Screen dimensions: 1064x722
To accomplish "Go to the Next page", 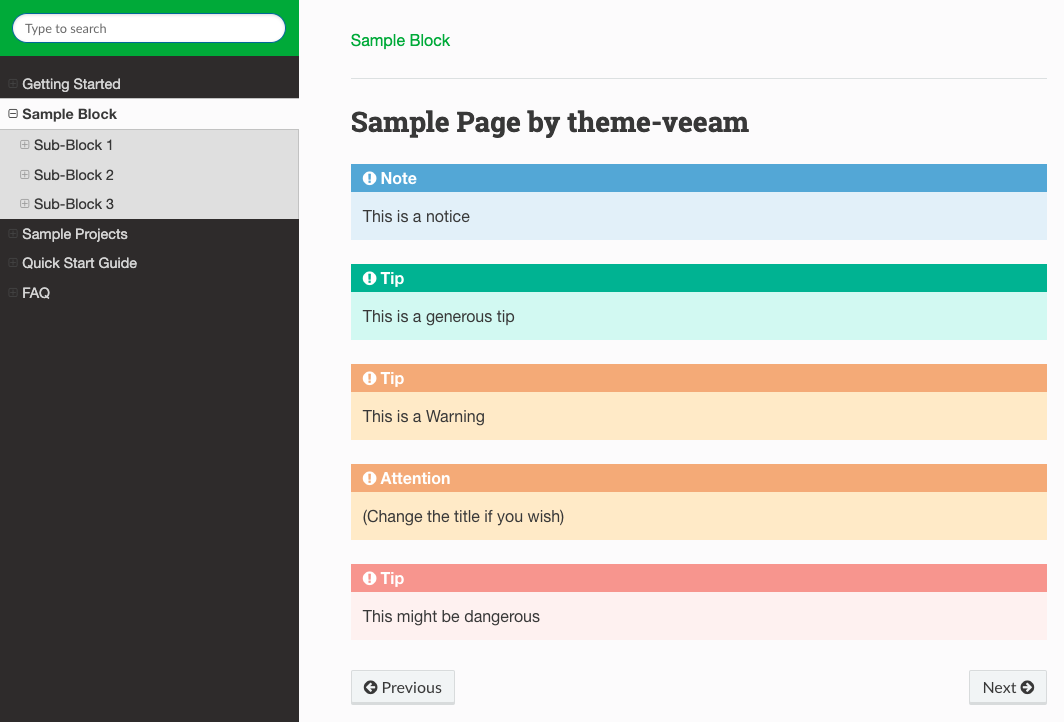I will [x=1008, y=687].
